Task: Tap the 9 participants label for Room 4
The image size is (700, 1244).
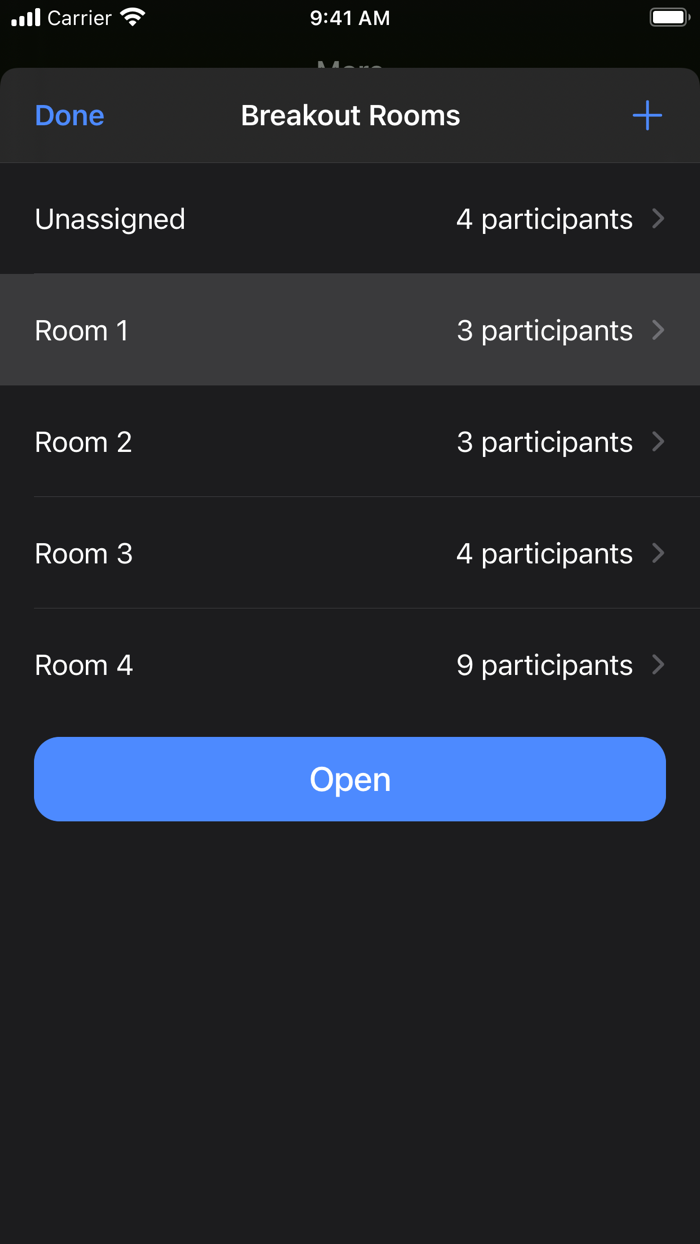Action: click(544, 665)
